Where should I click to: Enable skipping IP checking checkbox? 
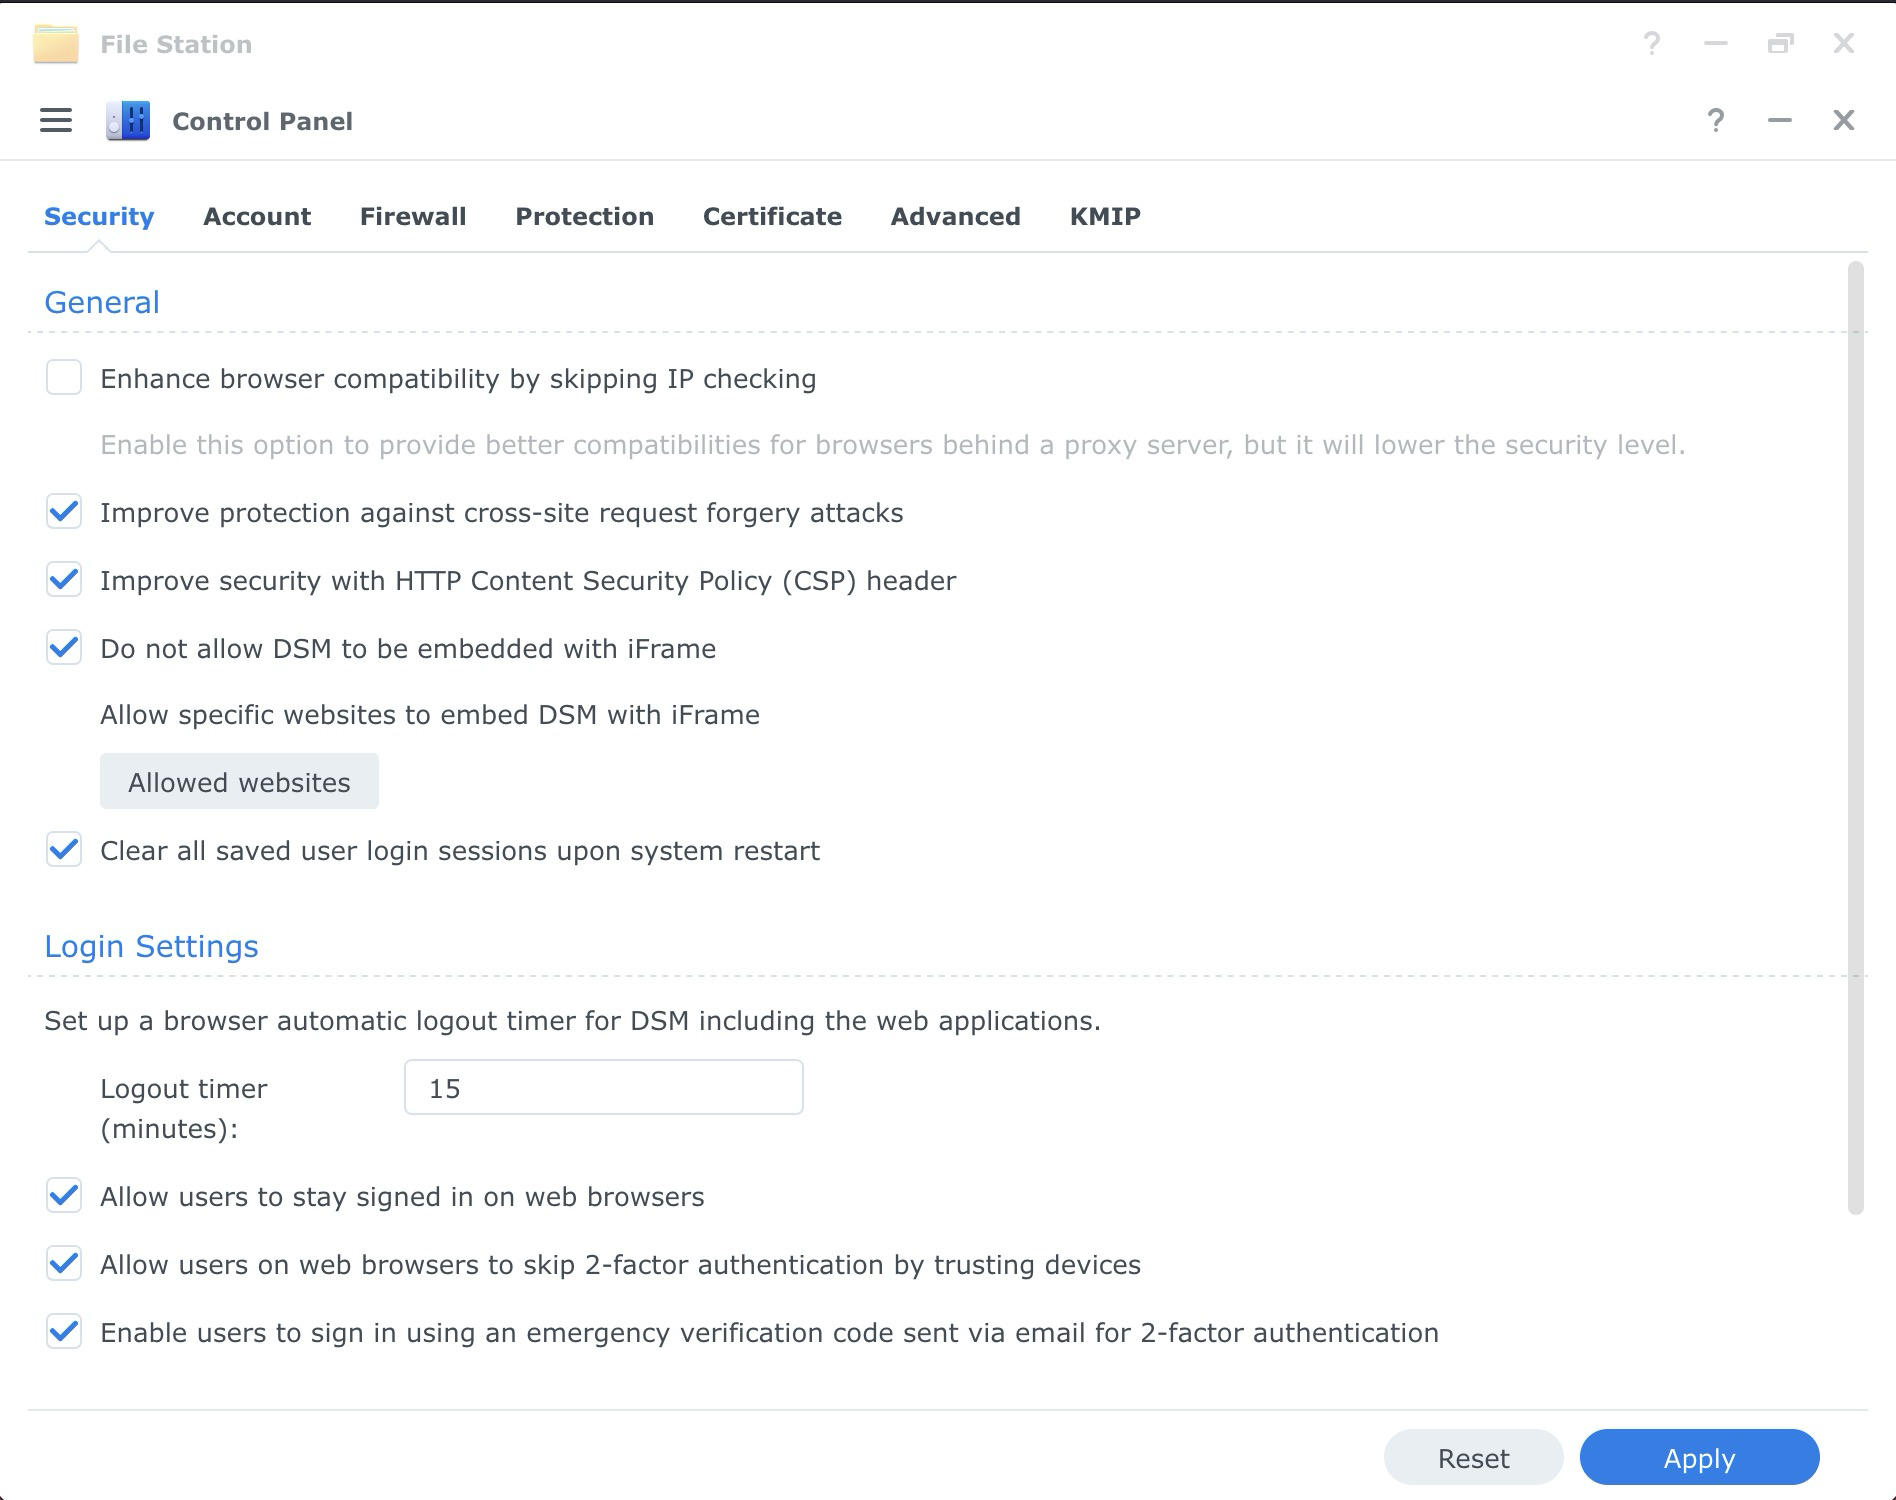pyautogui.click(x=64, y=378)
